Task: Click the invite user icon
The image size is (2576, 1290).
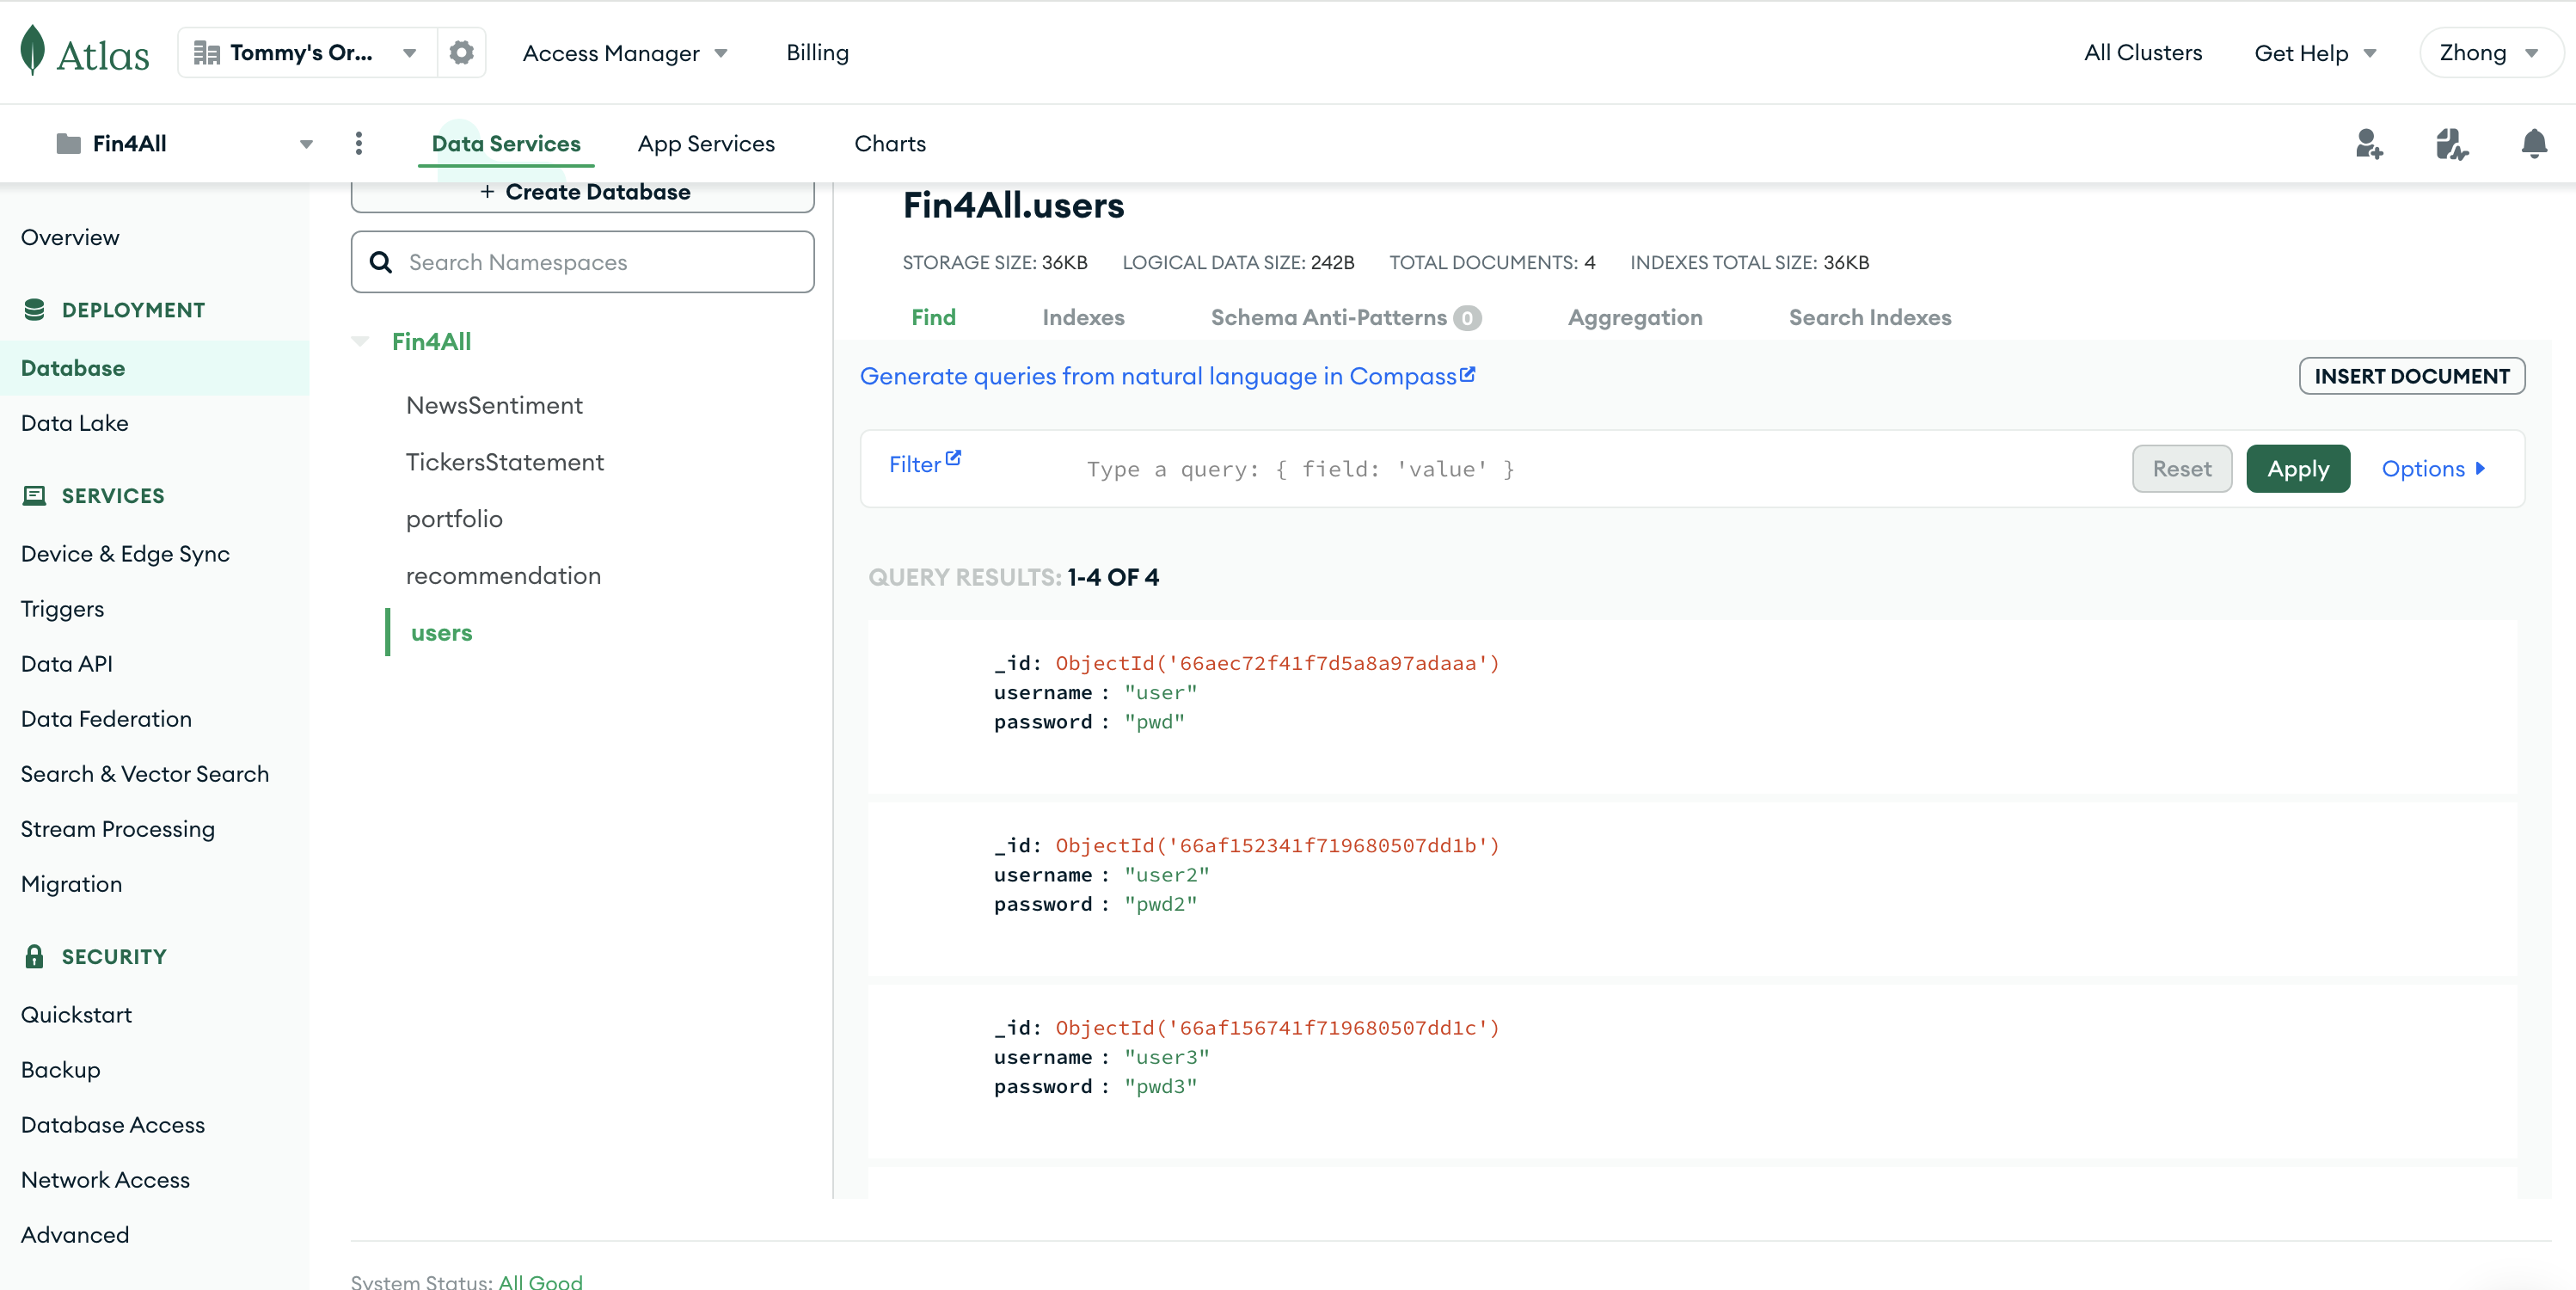Action: pos(2368,144)
